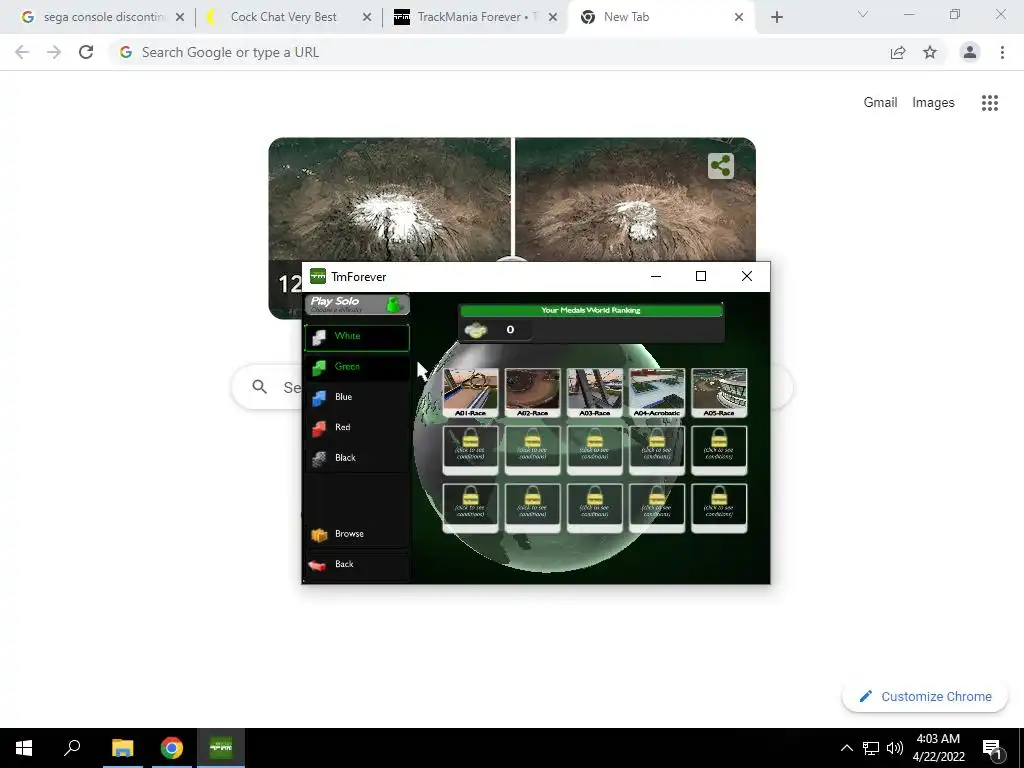Open the A01-Race track thumbnail
This screenshot has width=1024, height=768.
[x=470, y=392]
